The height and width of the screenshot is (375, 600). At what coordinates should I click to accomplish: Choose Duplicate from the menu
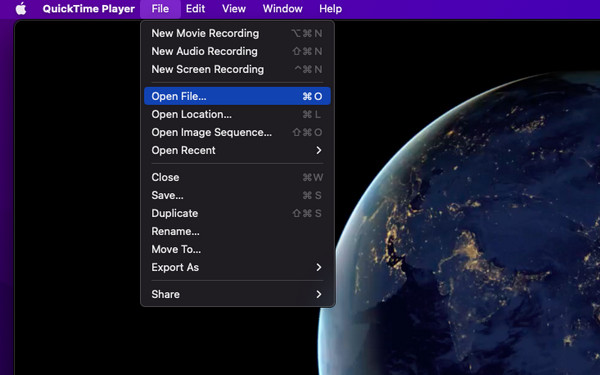click(x=237, y=213)
